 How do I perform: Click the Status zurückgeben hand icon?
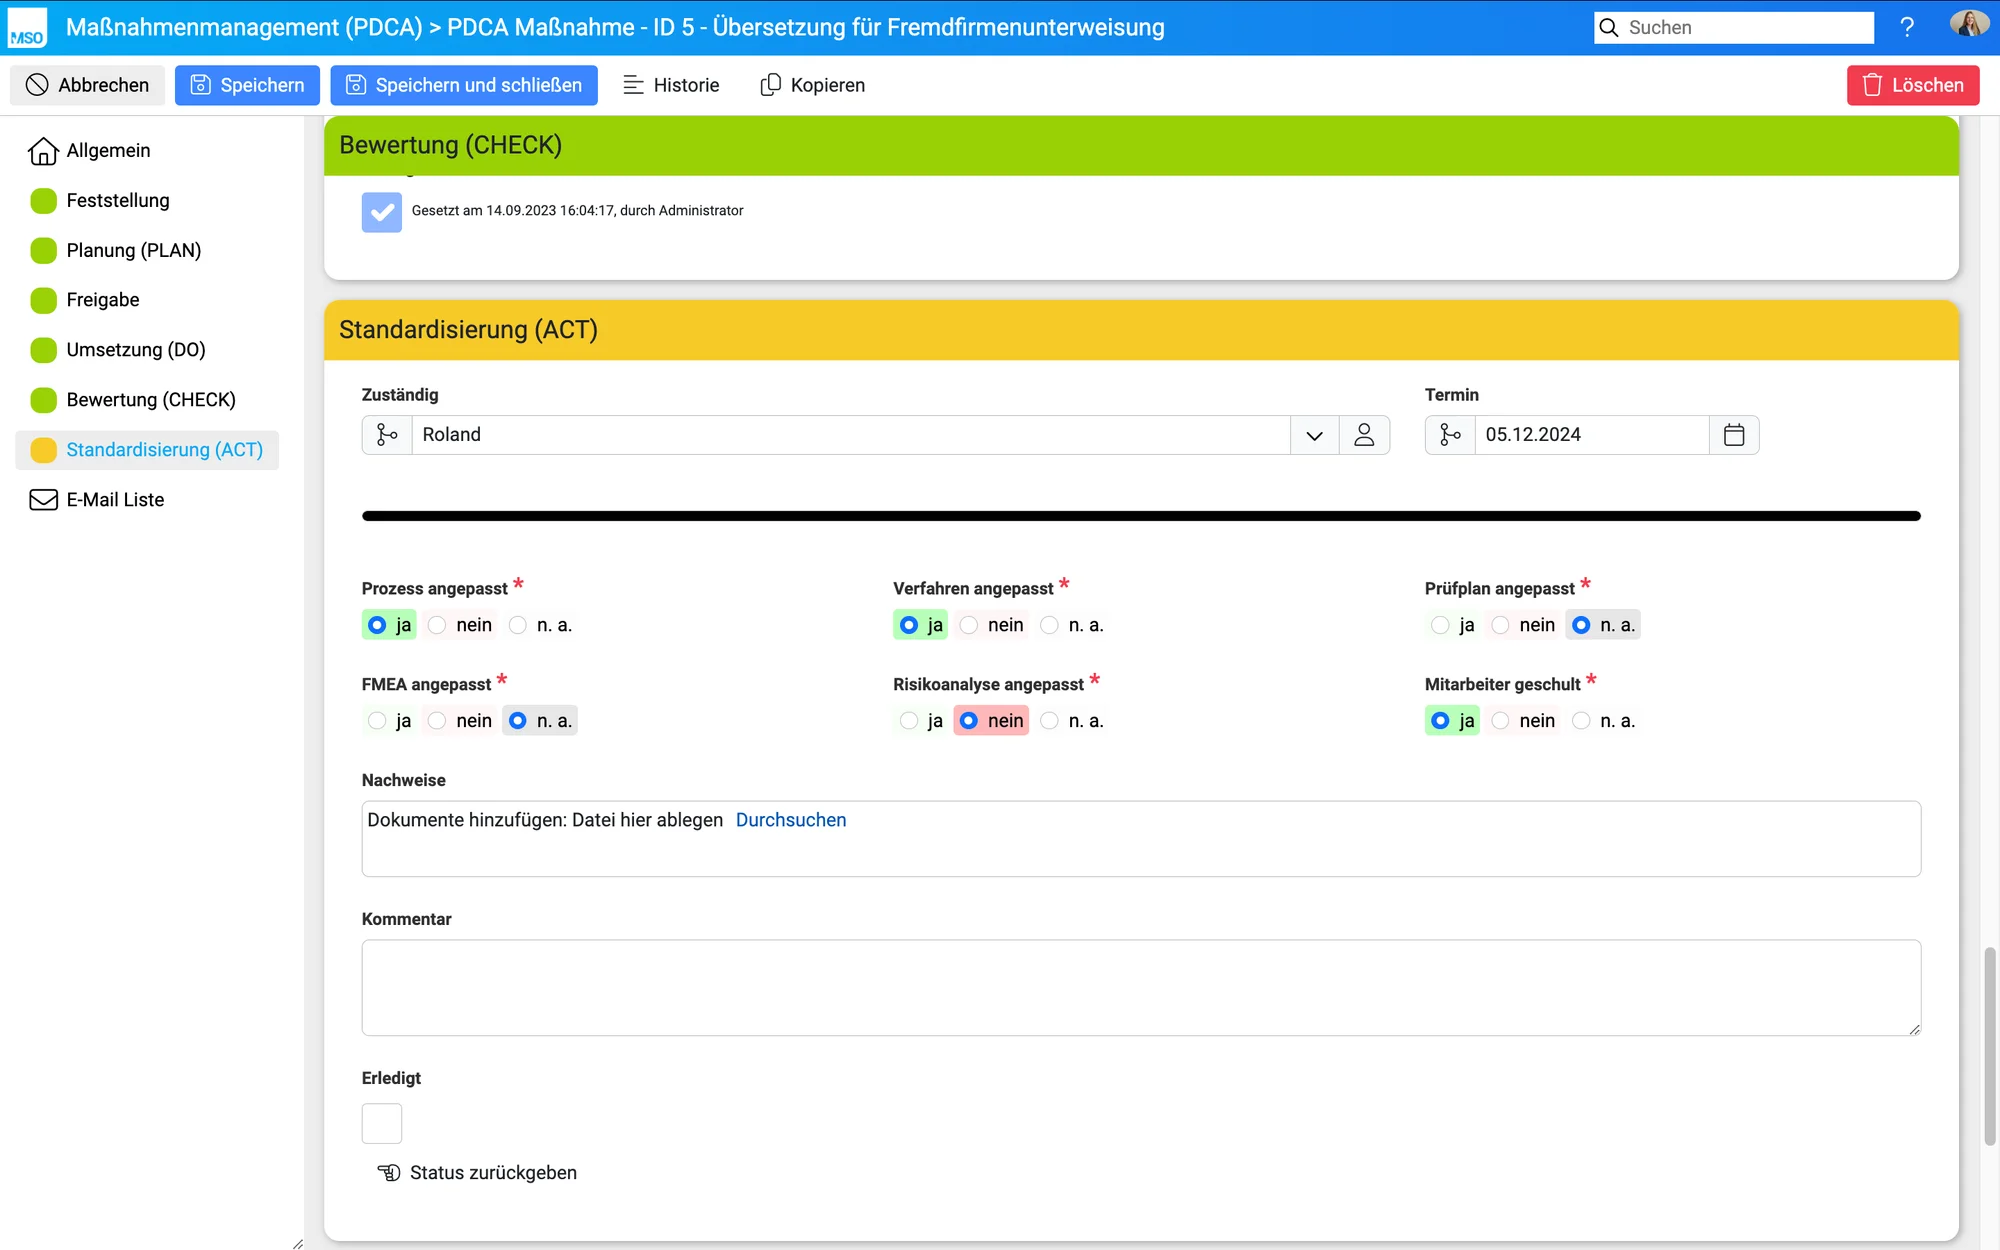[x=388, y=1172]
